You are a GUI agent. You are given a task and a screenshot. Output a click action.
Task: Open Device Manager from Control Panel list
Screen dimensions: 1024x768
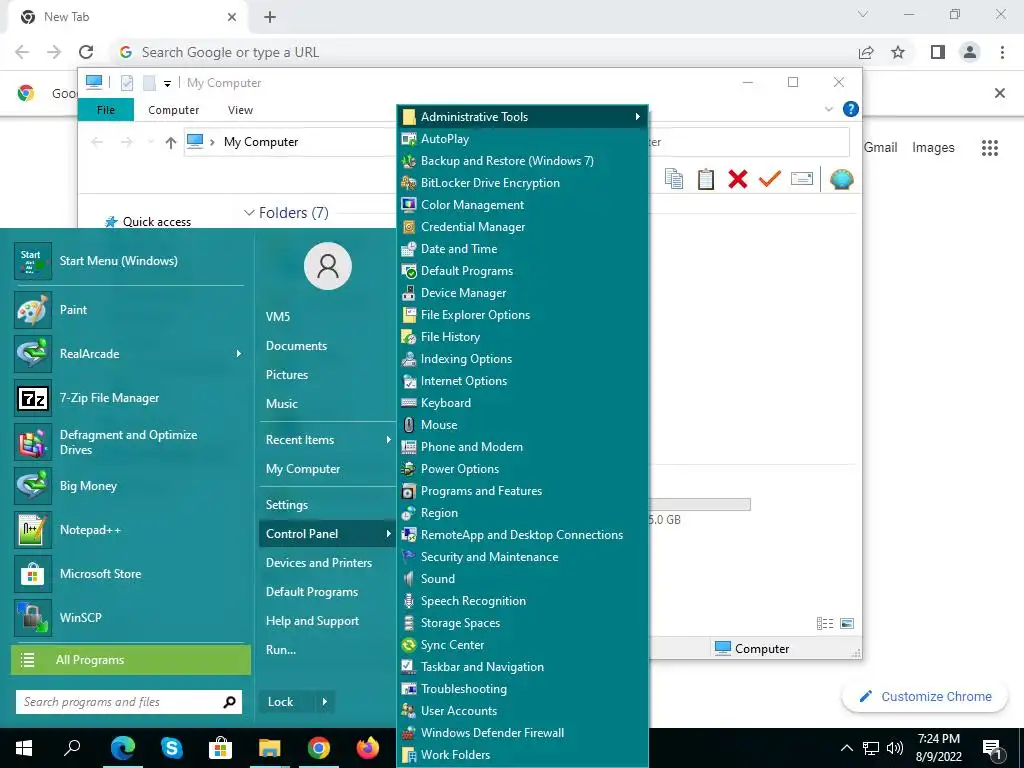(x=522, y=293)
